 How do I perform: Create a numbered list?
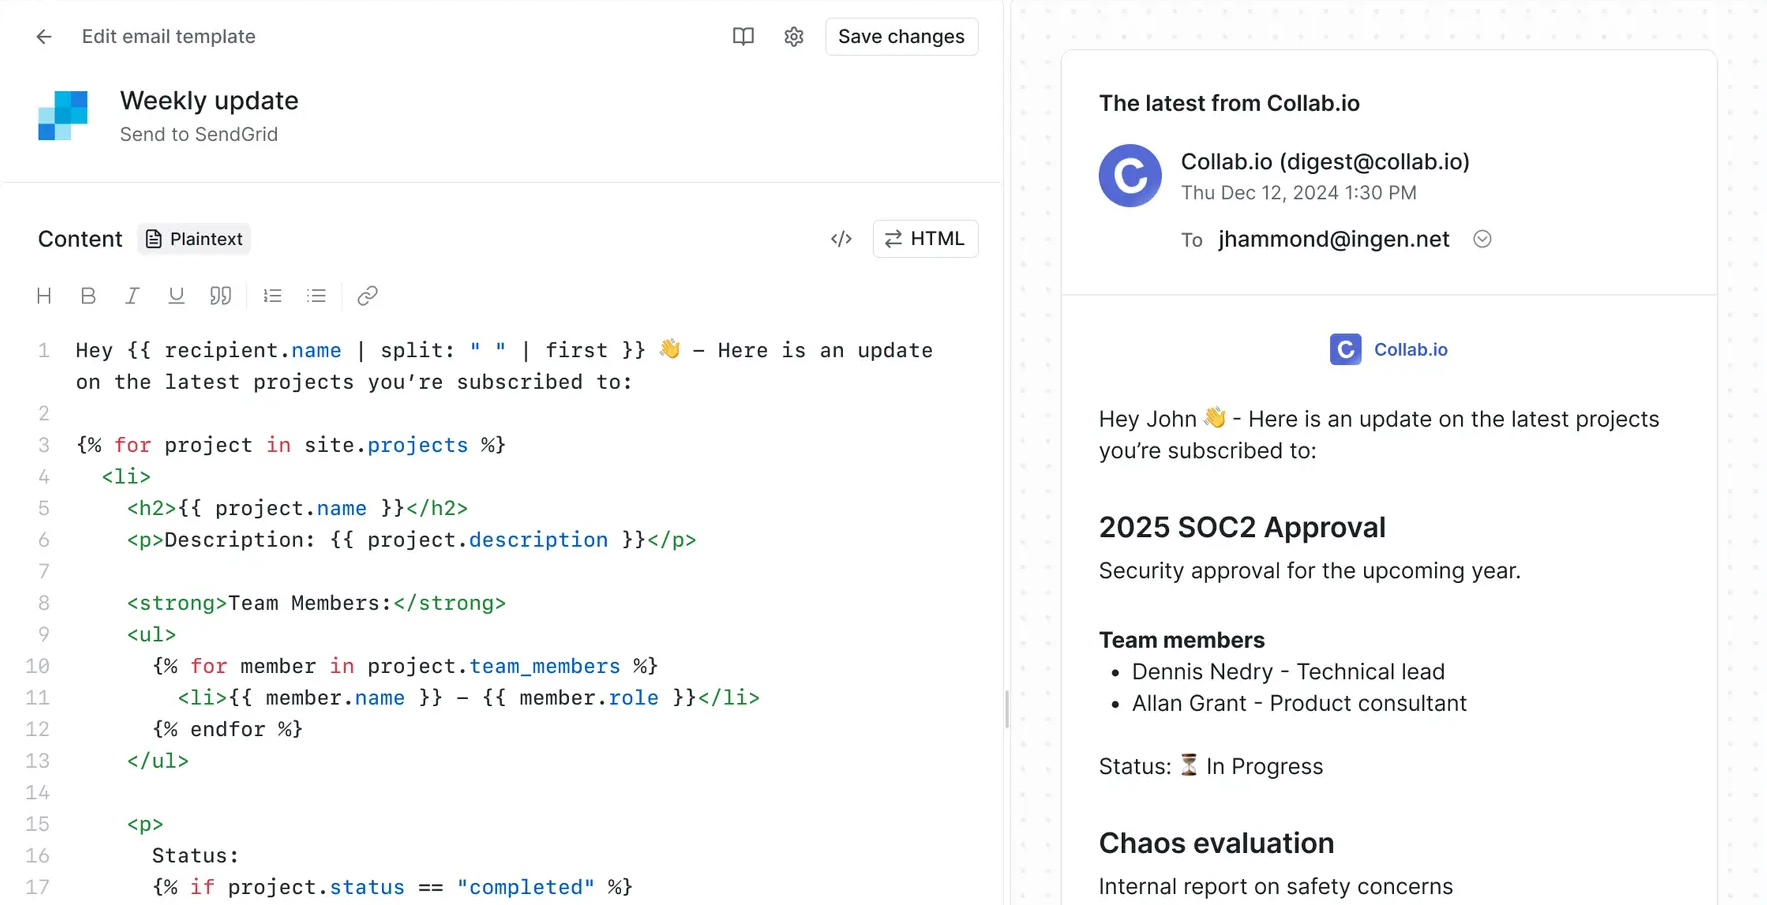(x=272, y=295)
